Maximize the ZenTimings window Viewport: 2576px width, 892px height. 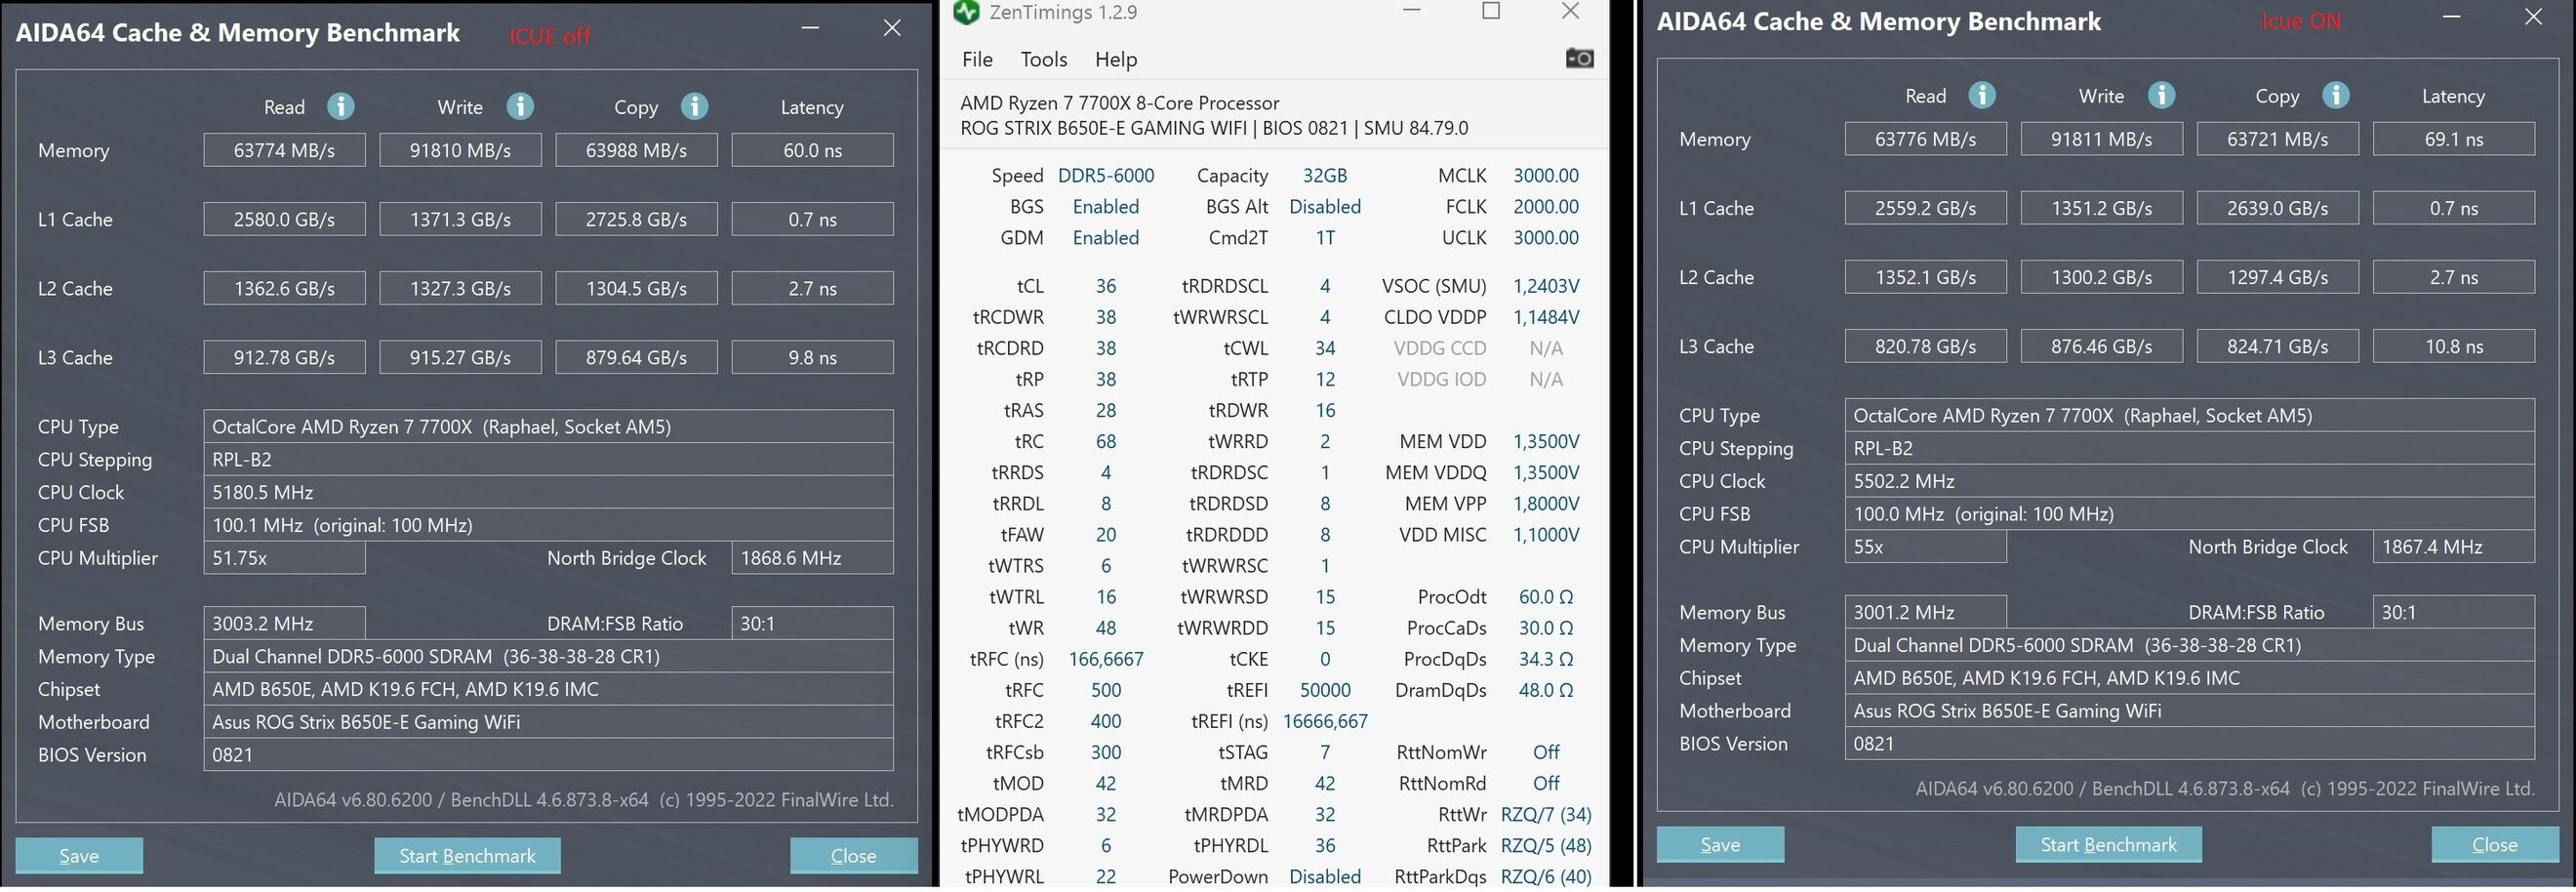coord(1491,11)
